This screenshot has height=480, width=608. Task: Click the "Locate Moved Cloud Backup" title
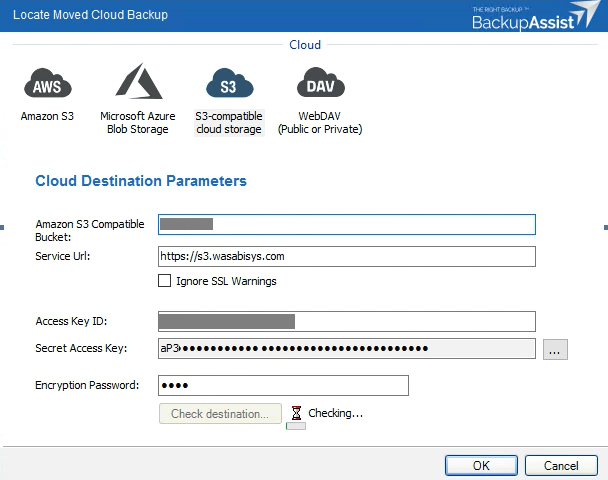coord(90,15)
